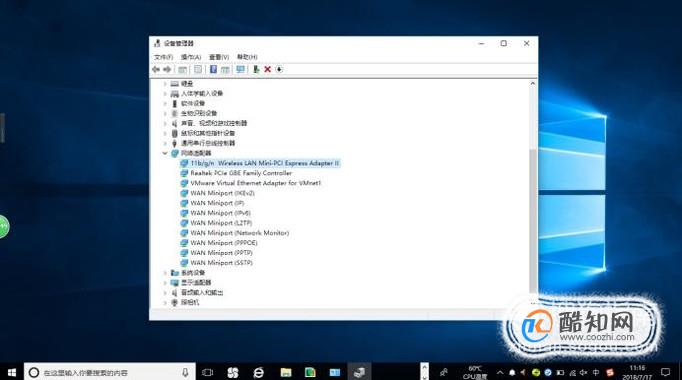Click the forward arrow in toolbar

pyautogui.click(x=167, y=69)
